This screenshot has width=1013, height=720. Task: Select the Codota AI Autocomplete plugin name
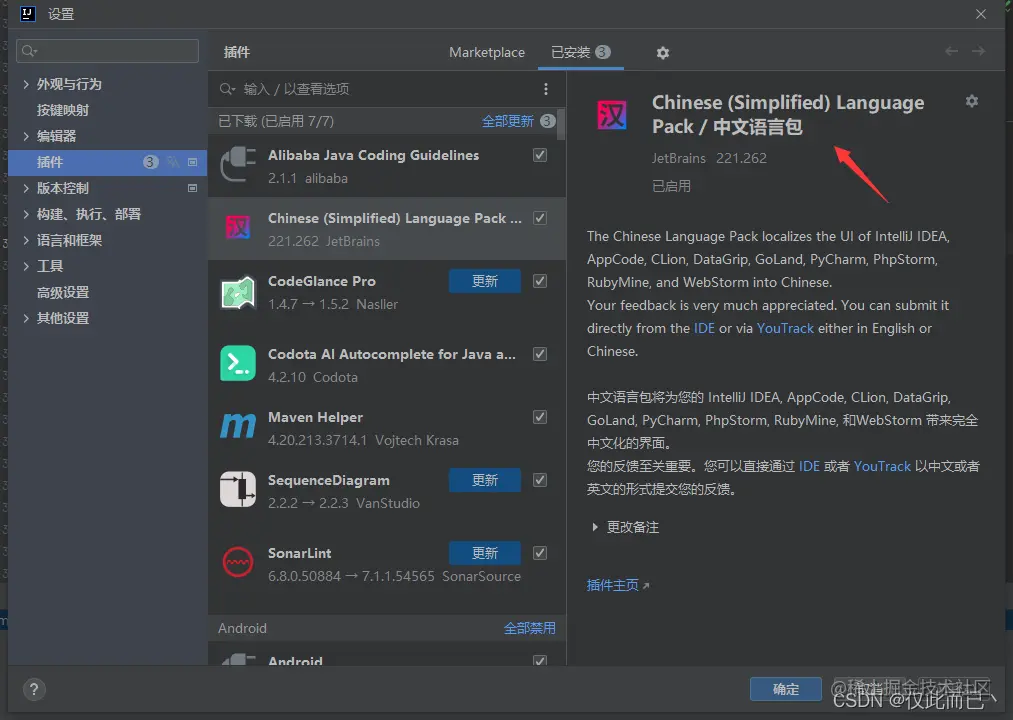[x=392, y=354]
